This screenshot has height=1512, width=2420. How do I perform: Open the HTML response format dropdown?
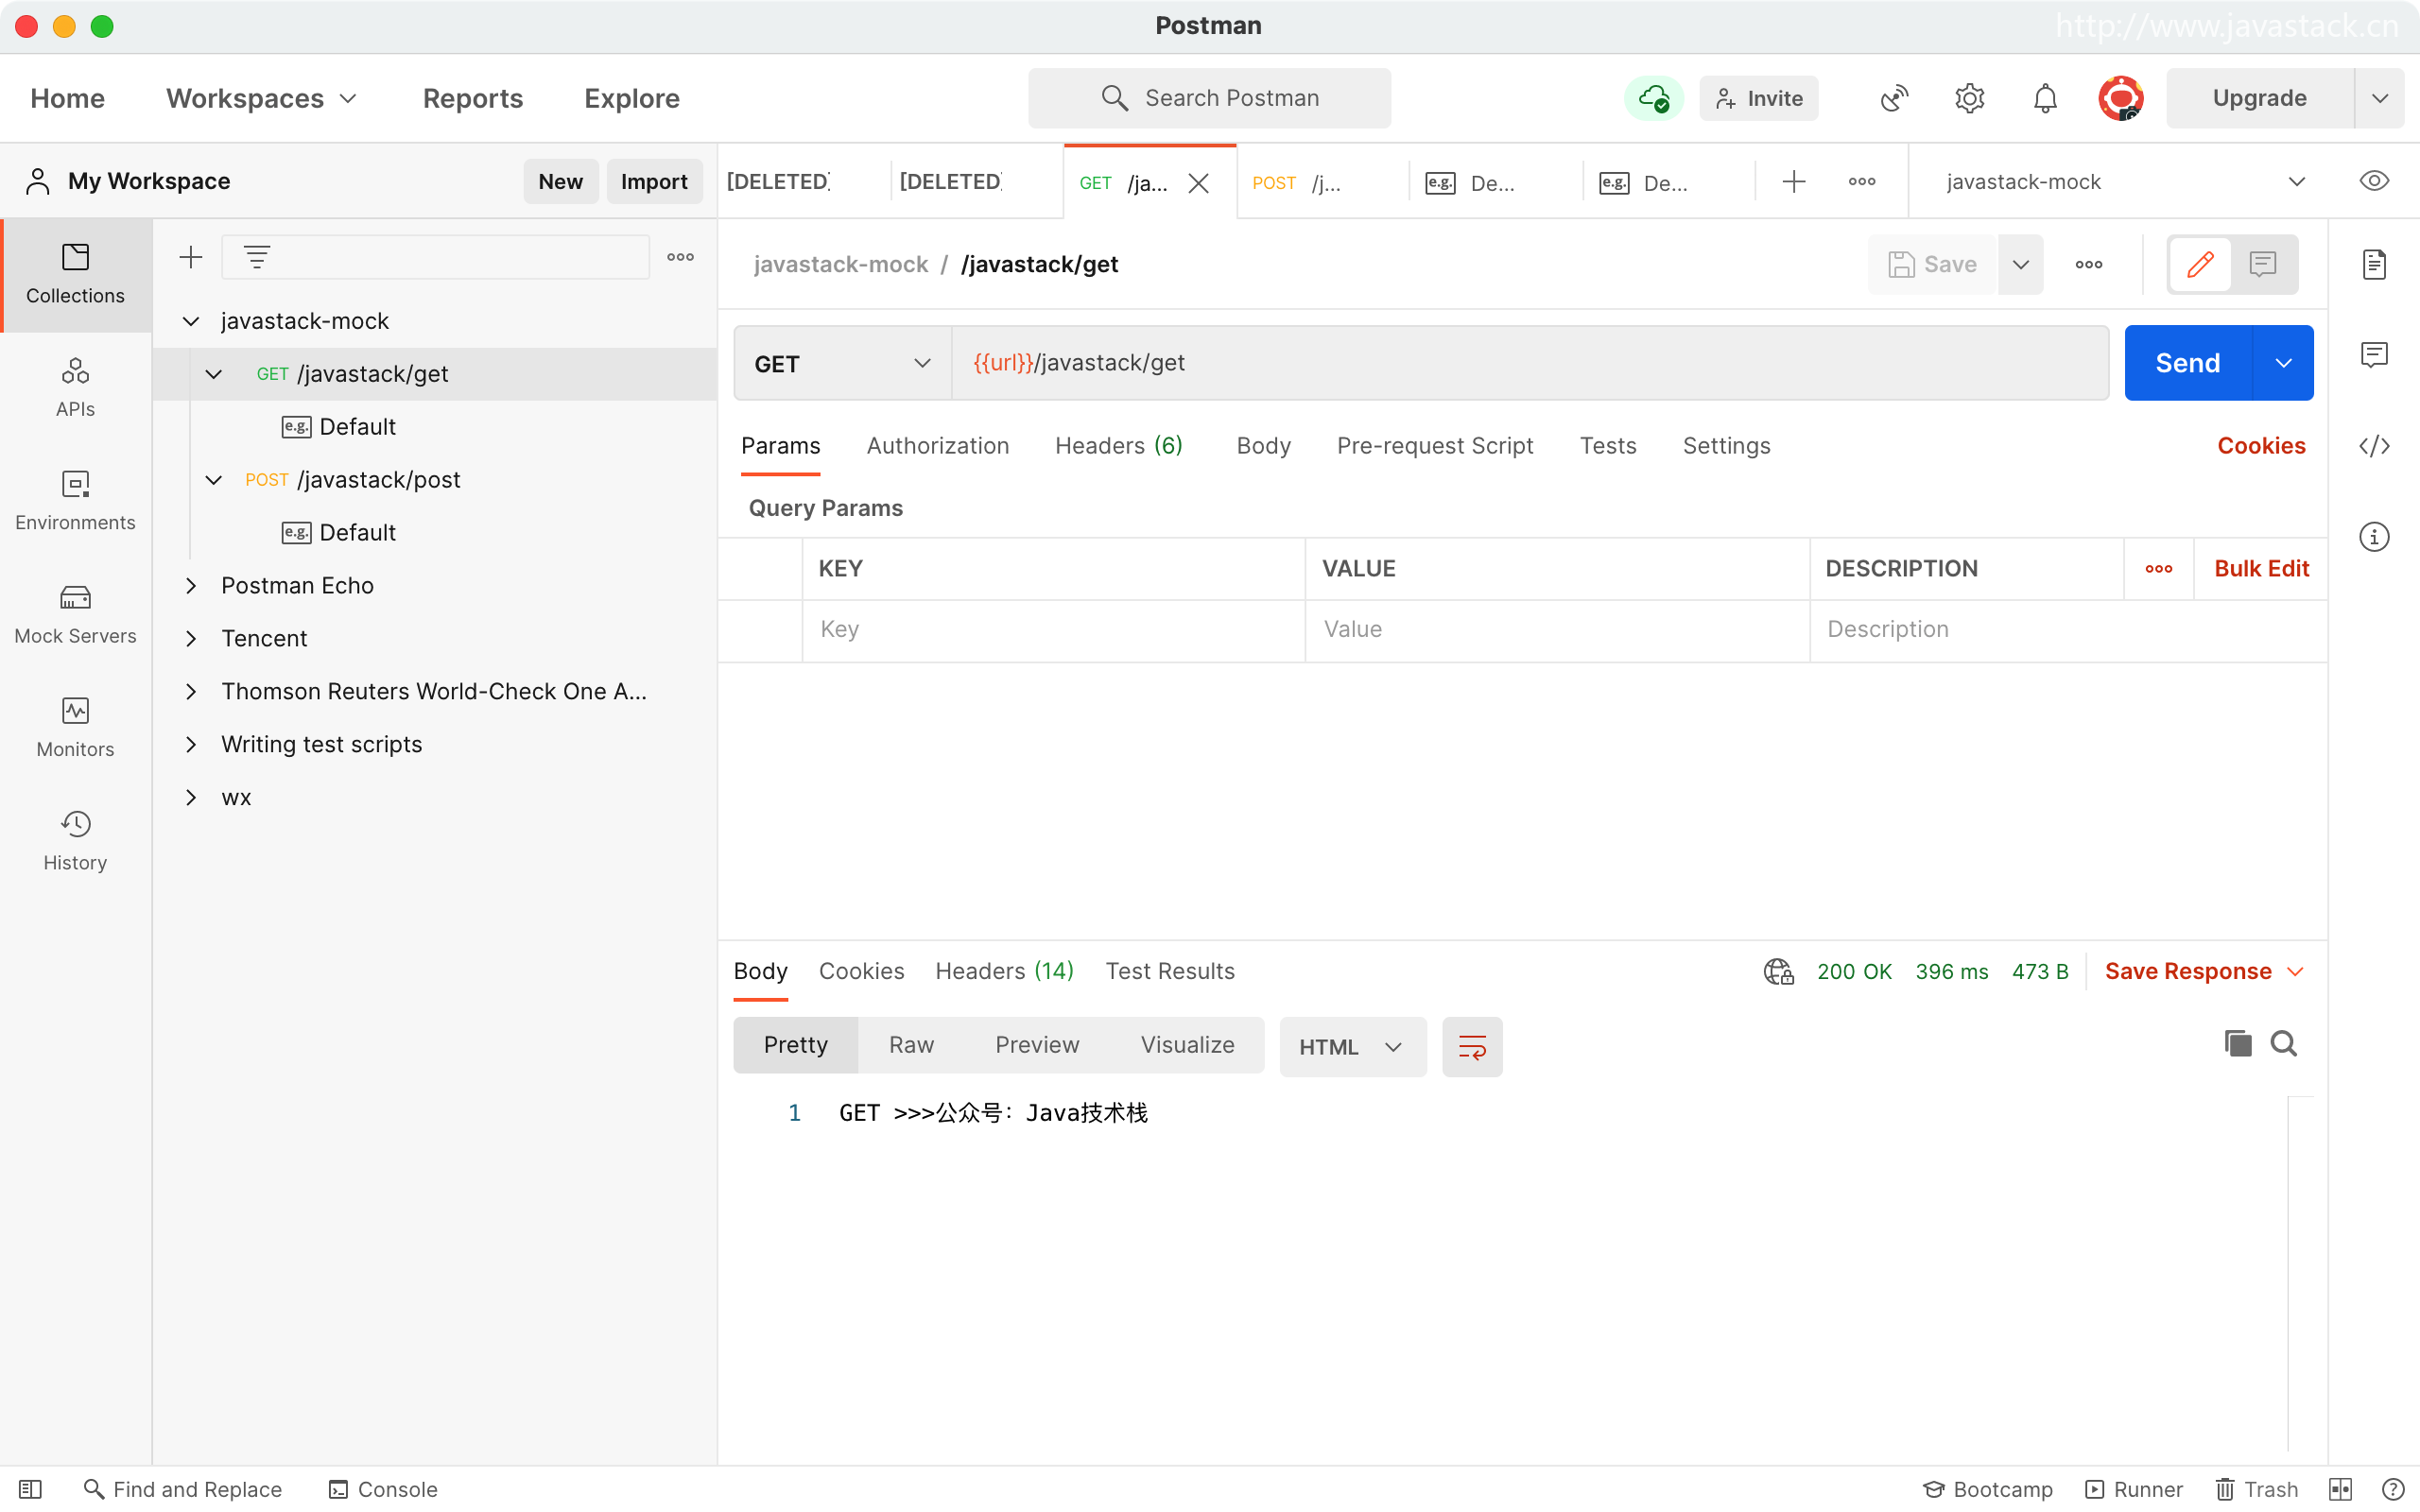[x=1351, y=1047]
